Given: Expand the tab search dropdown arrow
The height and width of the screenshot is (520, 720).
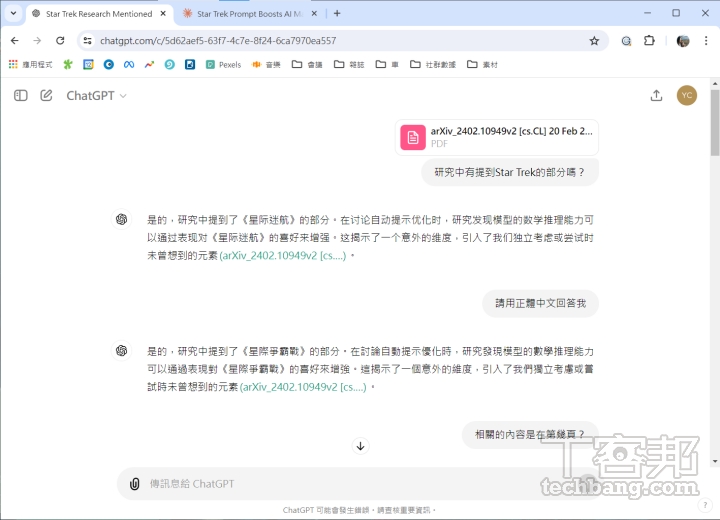Looking at the screenshot, I should (13, 13).
